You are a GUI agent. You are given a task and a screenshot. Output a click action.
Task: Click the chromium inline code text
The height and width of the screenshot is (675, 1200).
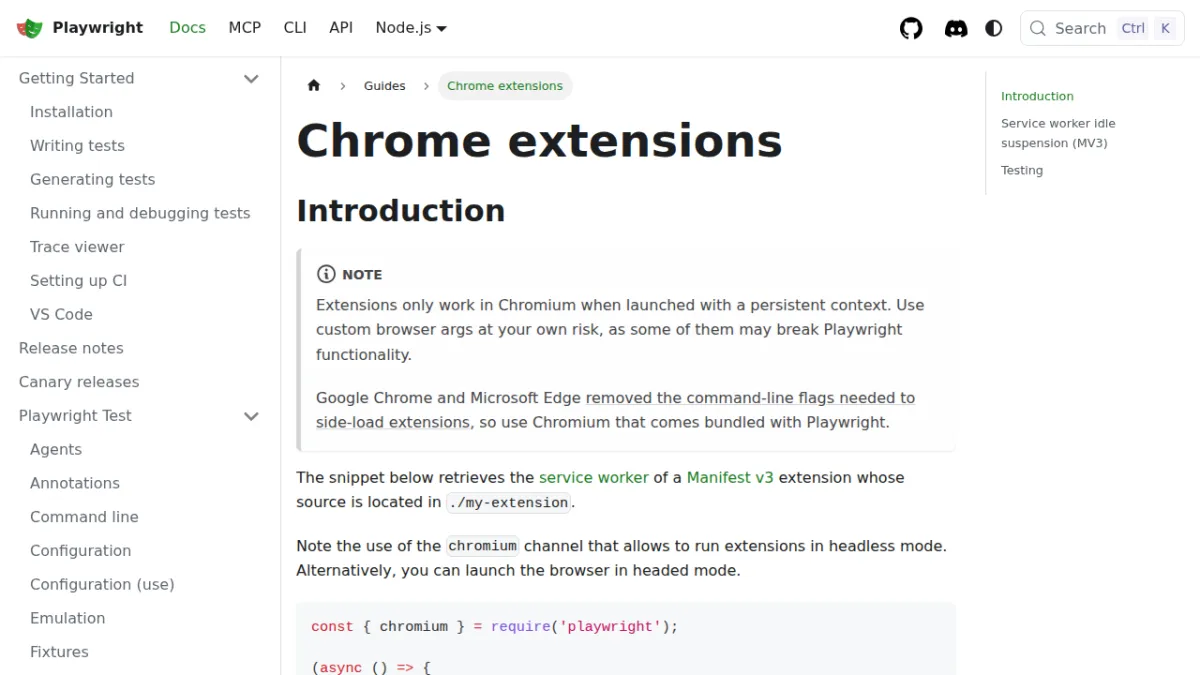click(482, 546)
